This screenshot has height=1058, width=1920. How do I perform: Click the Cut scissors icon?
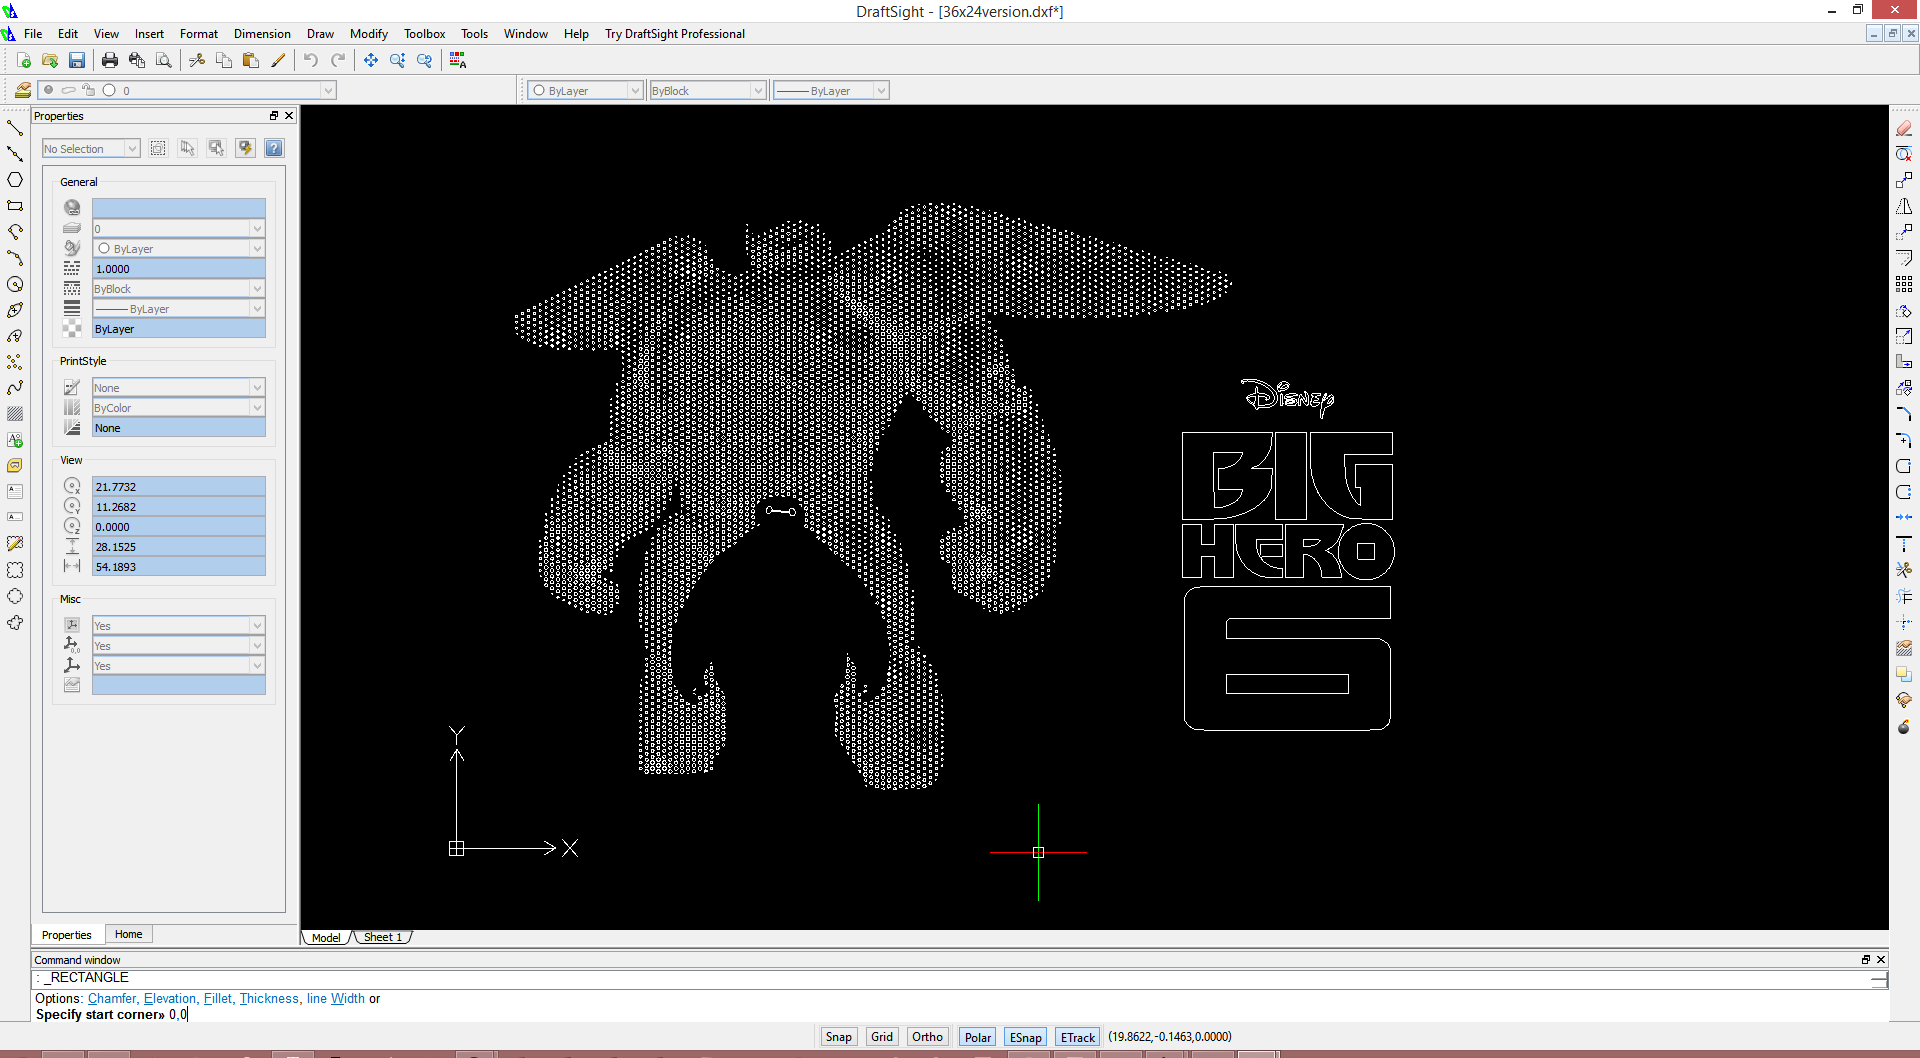coord(197,61)
